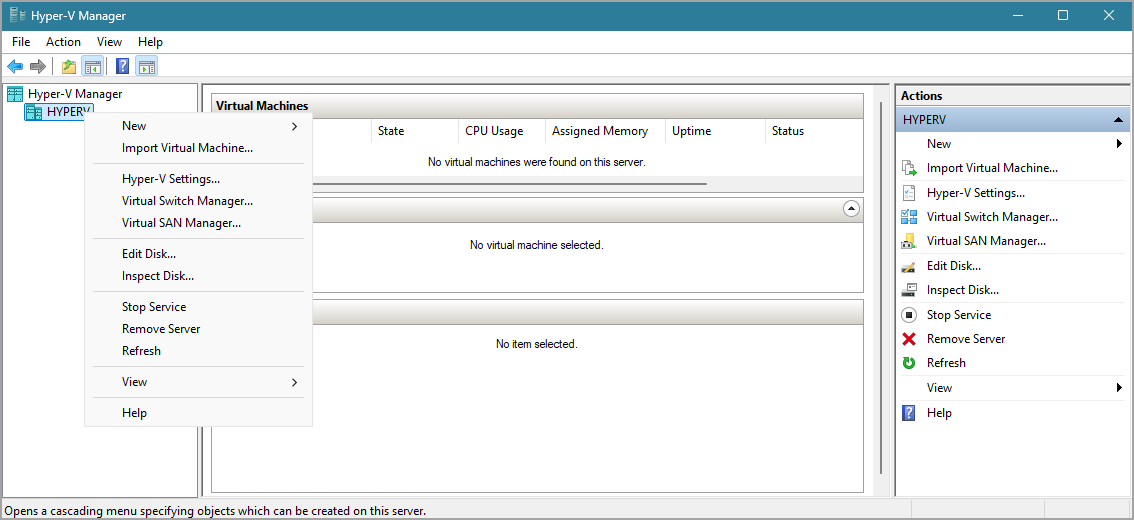Click Virtual Switch Manager link in Actions
Viewport: 1134px width, 520px height.
tap(992, 217)
